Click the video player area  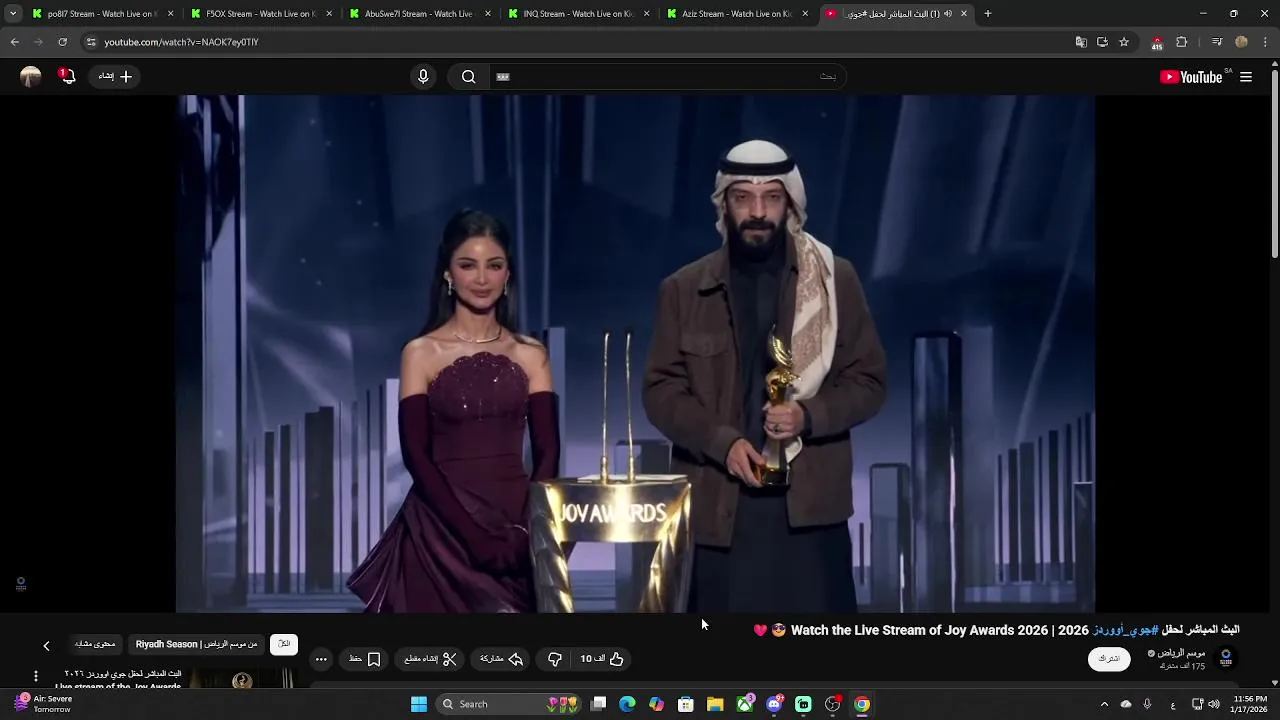tap(636, 353)
